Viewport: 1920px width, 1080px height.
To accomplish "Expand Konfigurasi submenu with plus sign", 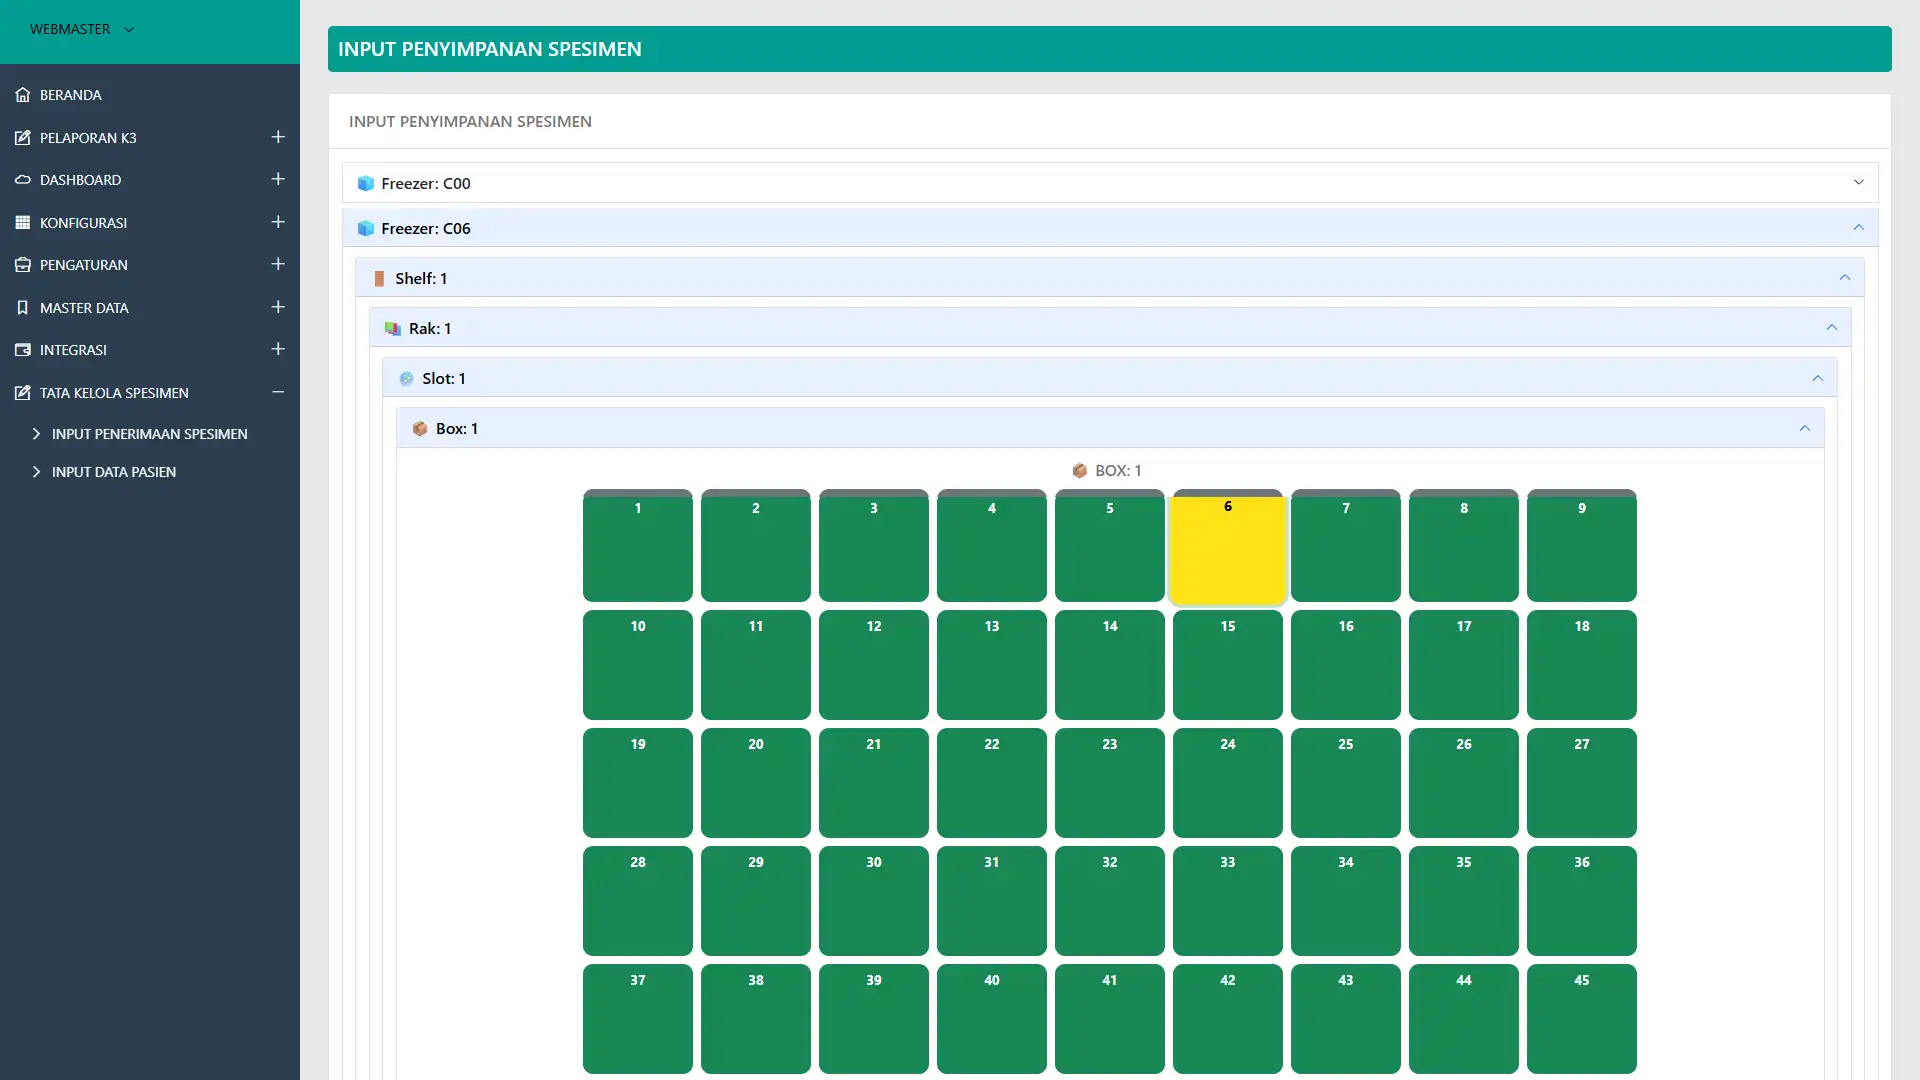I will point(278,222).
